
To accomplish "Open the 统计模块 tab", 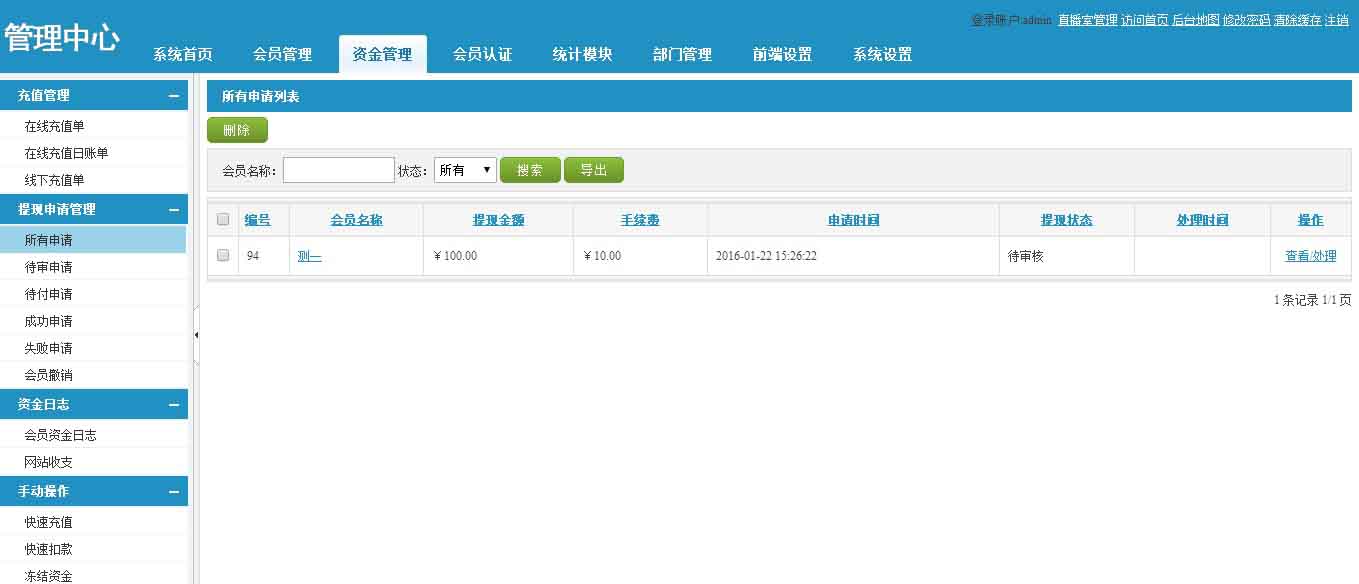I will (x=582, y=54).
